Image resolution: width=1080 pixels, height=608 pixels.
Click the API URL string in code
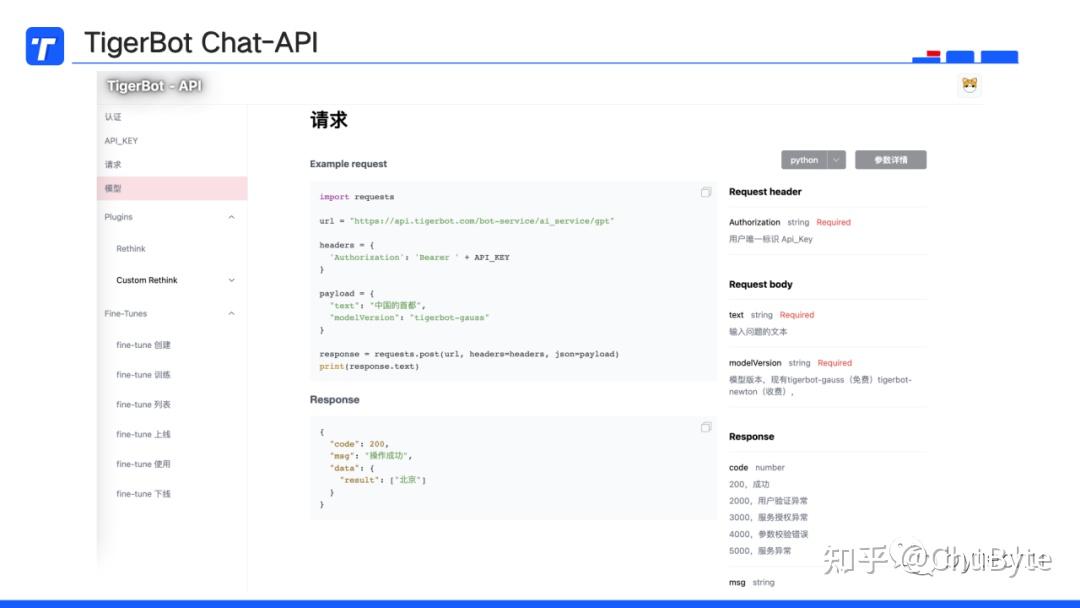pos(482,221)
